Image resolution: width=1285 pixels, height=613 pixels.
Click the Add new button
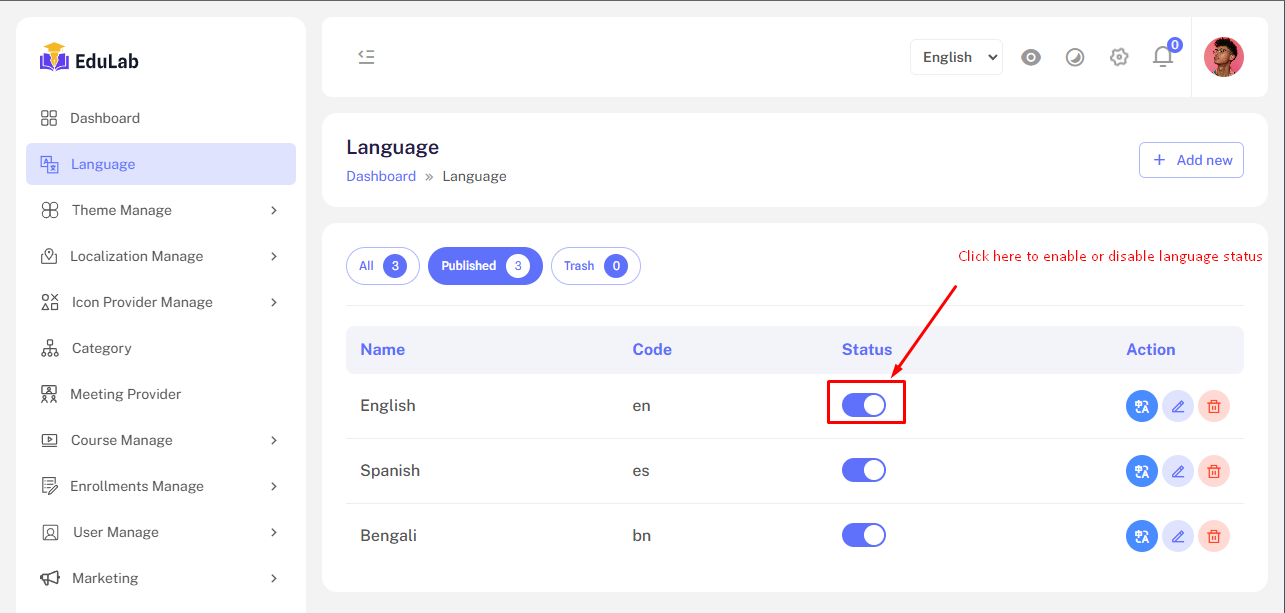point(1191,160)
